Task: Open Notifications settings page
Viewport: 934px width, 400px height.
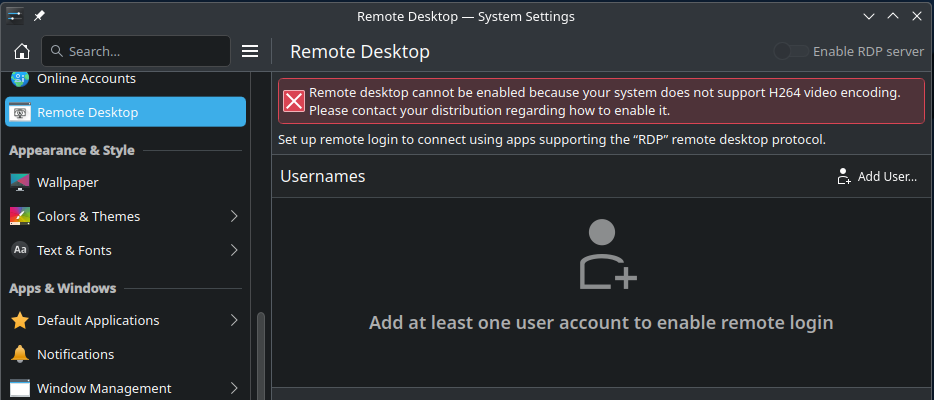Action: pos(126,354)
